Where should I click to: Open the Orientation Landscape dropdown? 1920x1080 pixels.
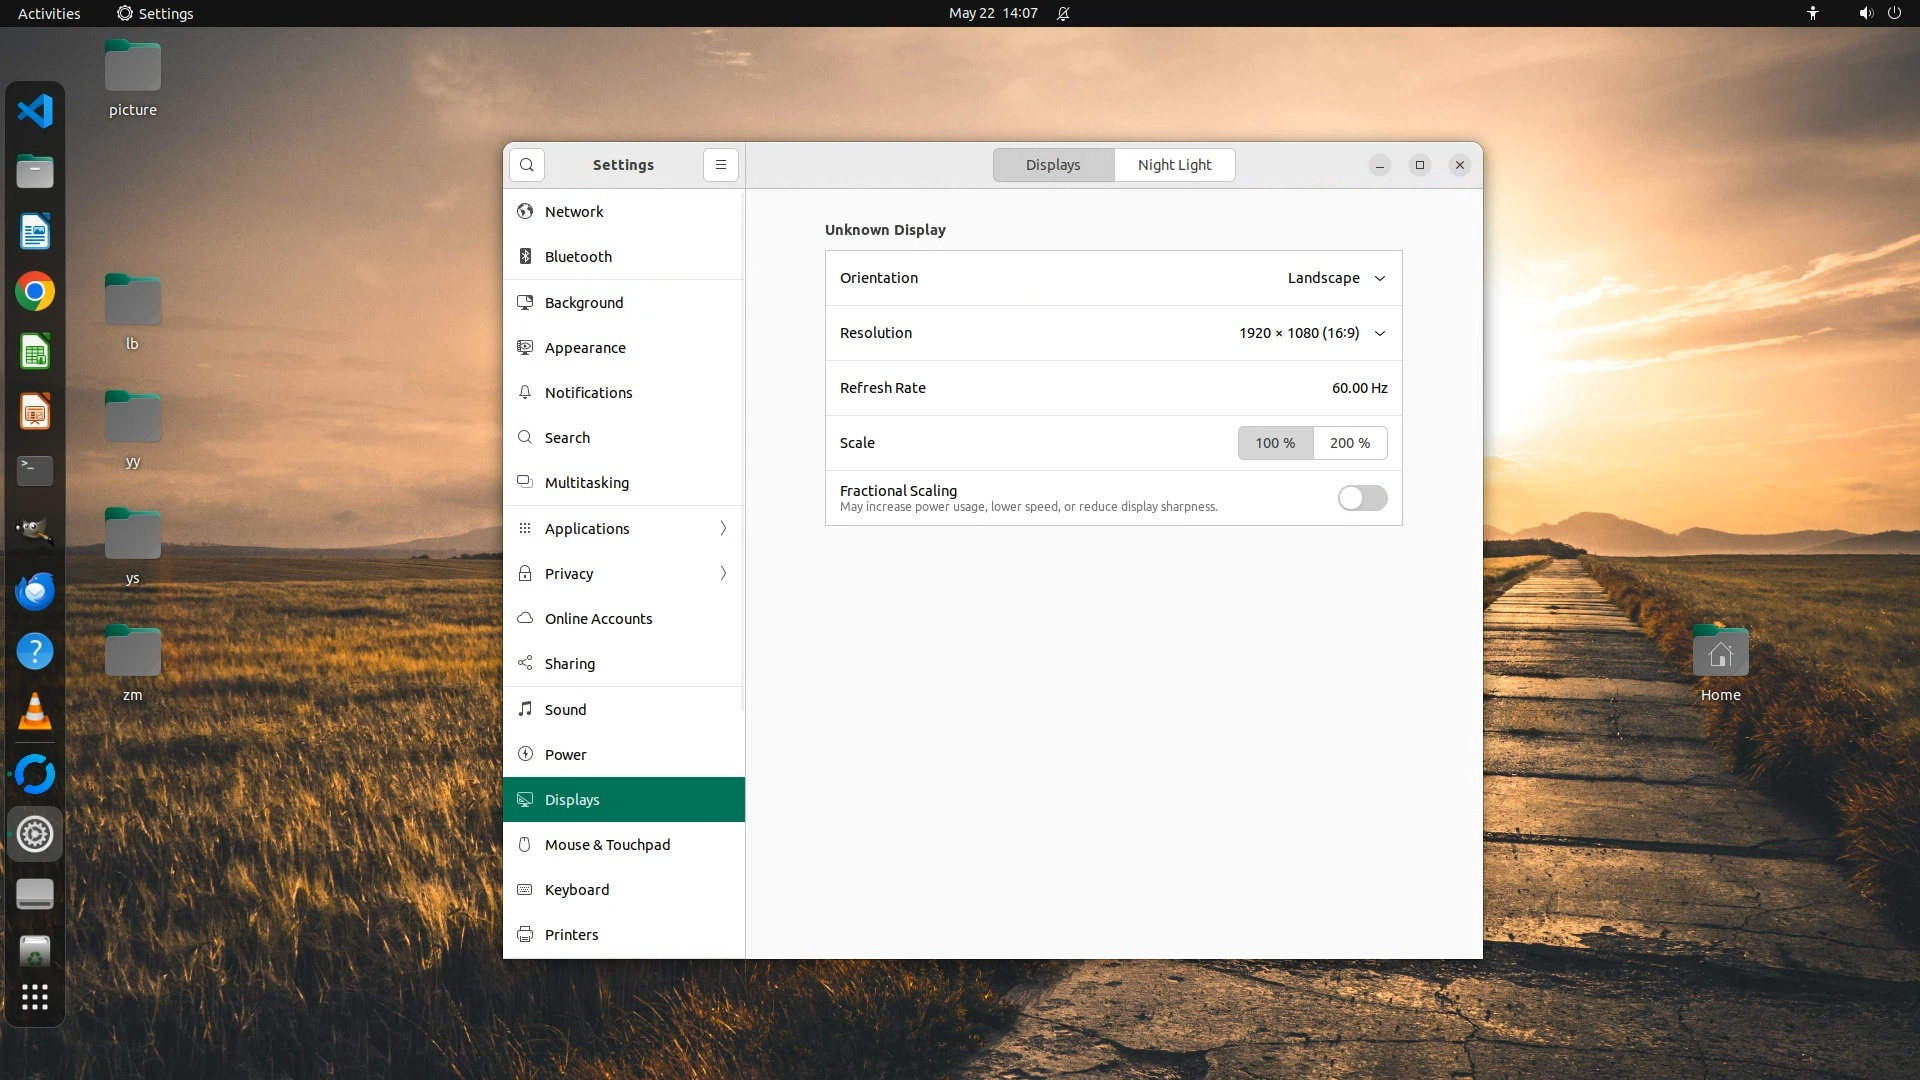[1336, 278]
